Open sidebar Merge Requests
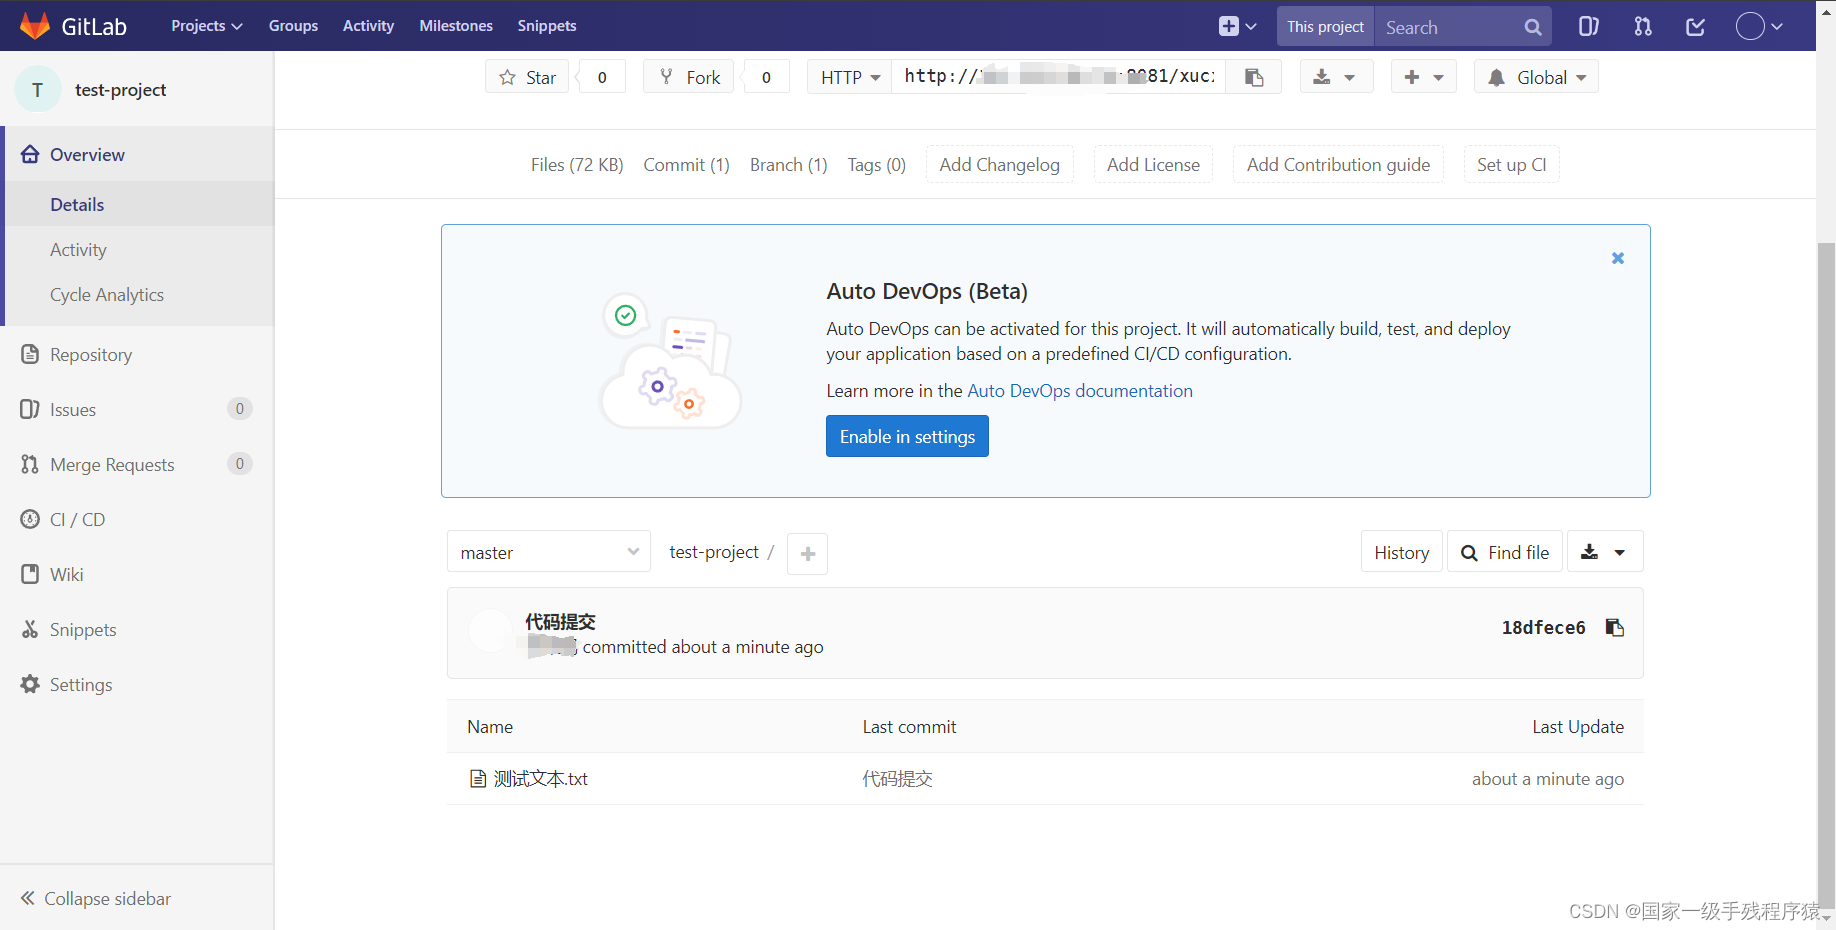The height and width of the screenshot is (930, 1836). (x=137, y=464)
